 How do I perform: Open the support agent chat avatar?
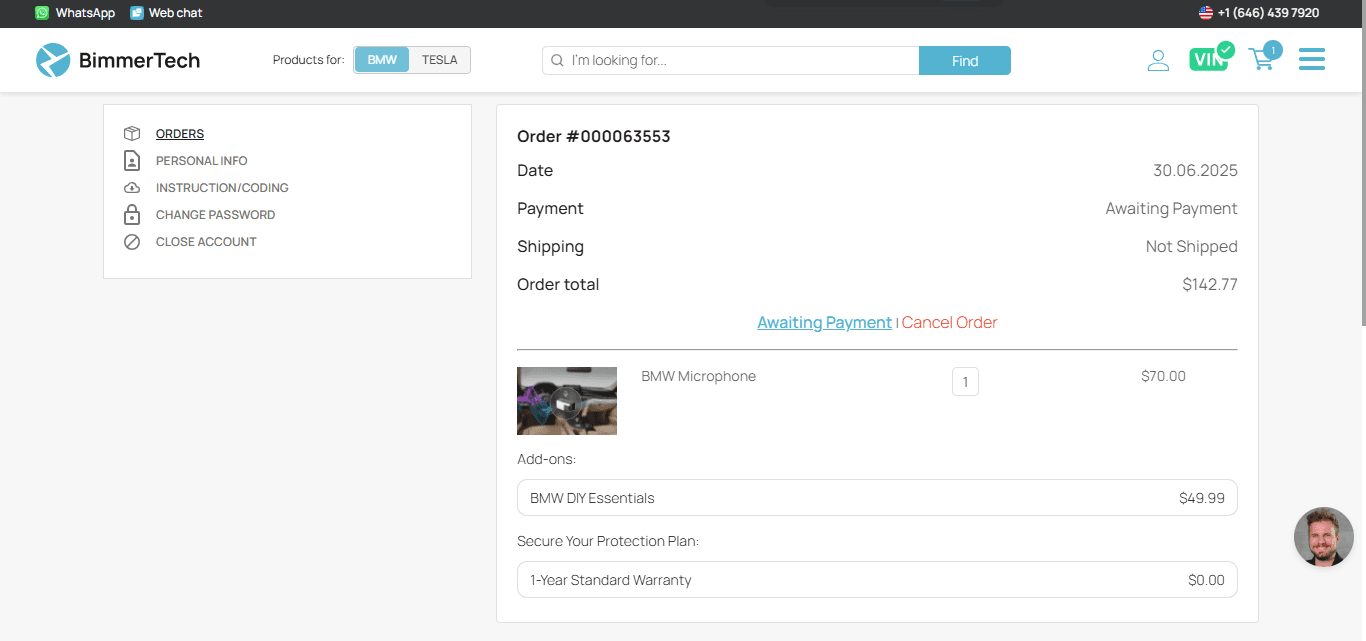coord(1323,537)
